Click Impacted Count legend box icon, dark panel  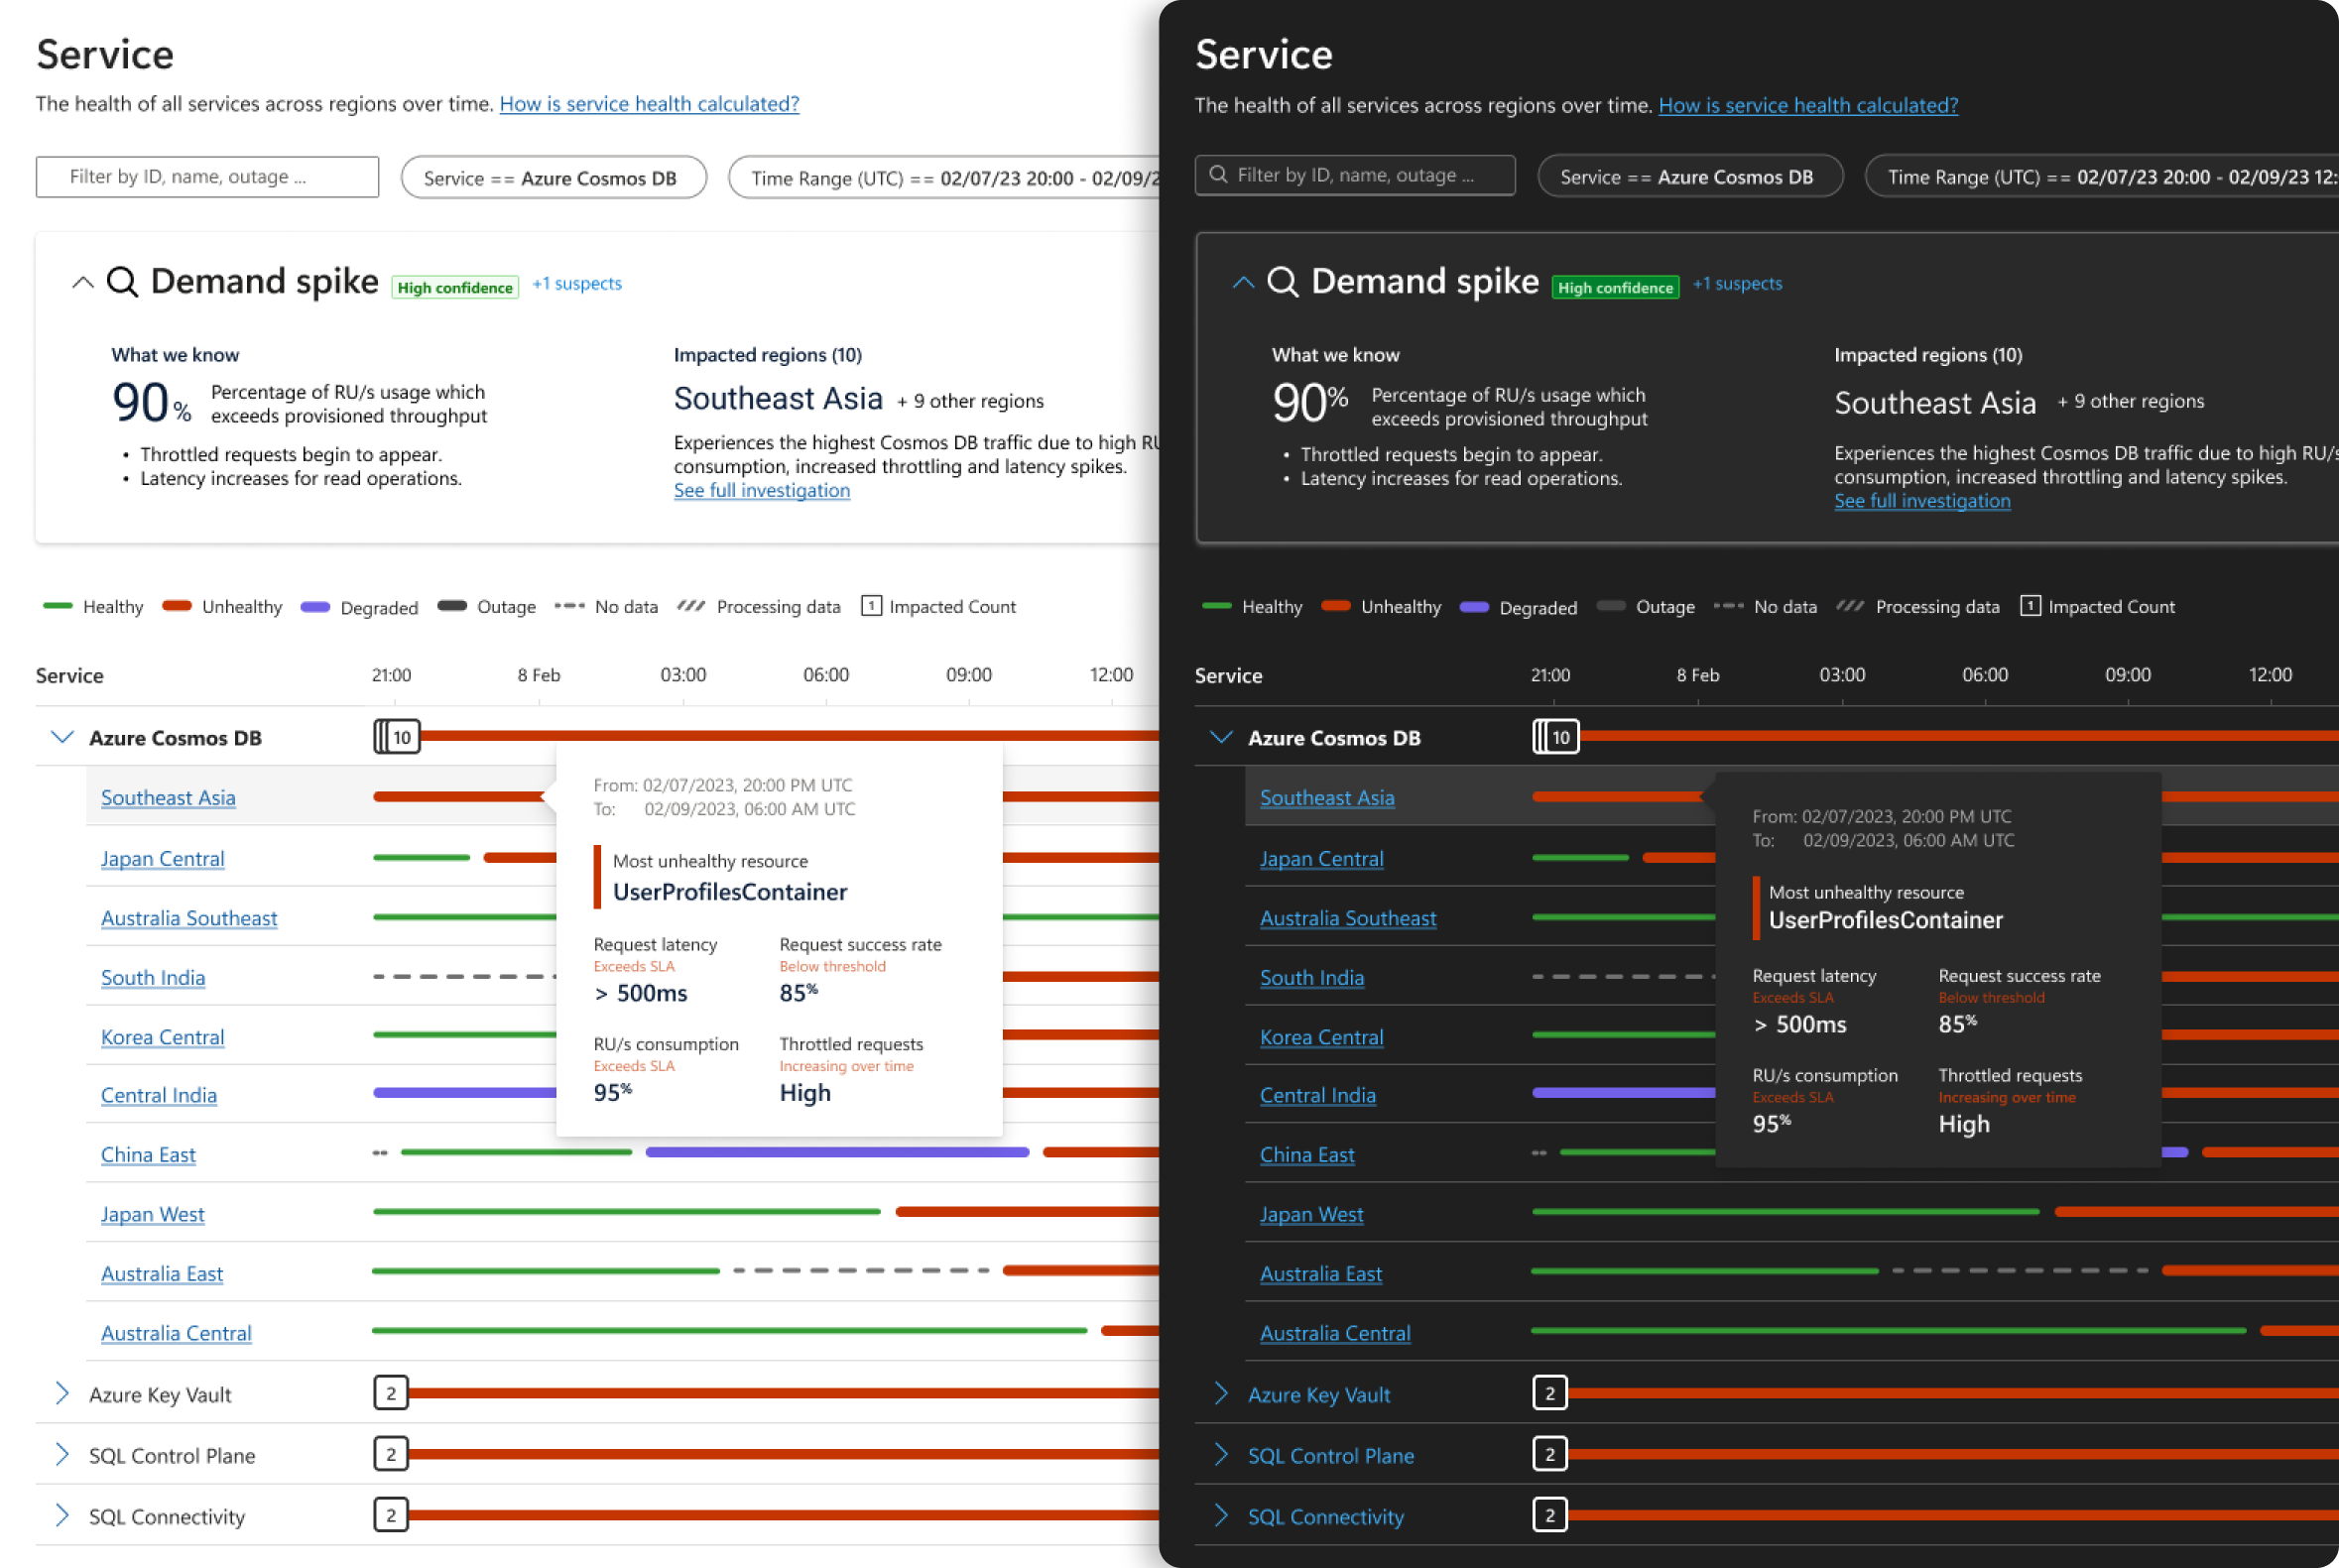[x=2030, y=606]
